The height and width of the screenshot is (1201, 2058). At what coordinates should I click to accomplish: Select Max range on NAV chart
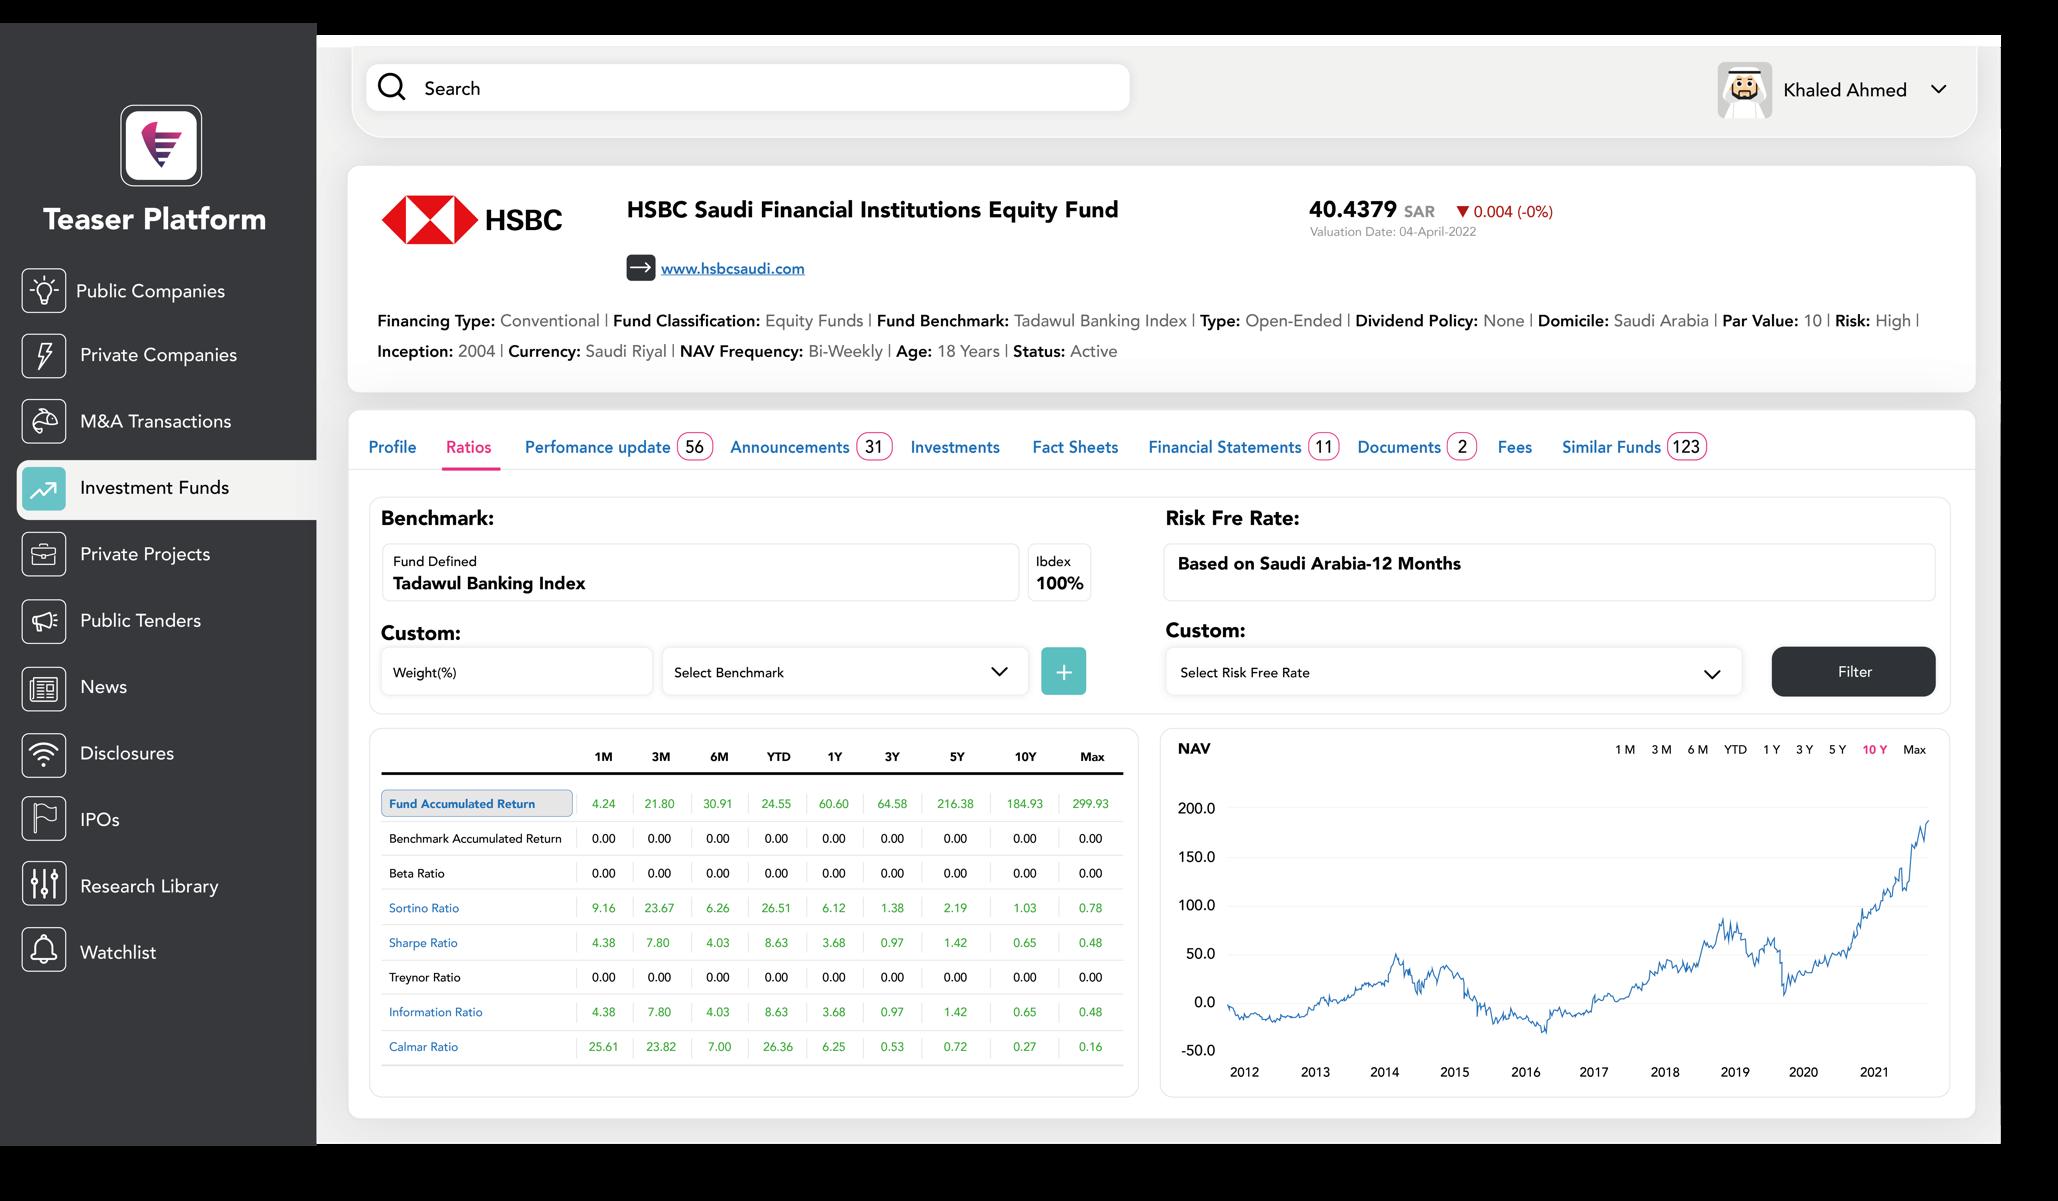coord(1914,750)
